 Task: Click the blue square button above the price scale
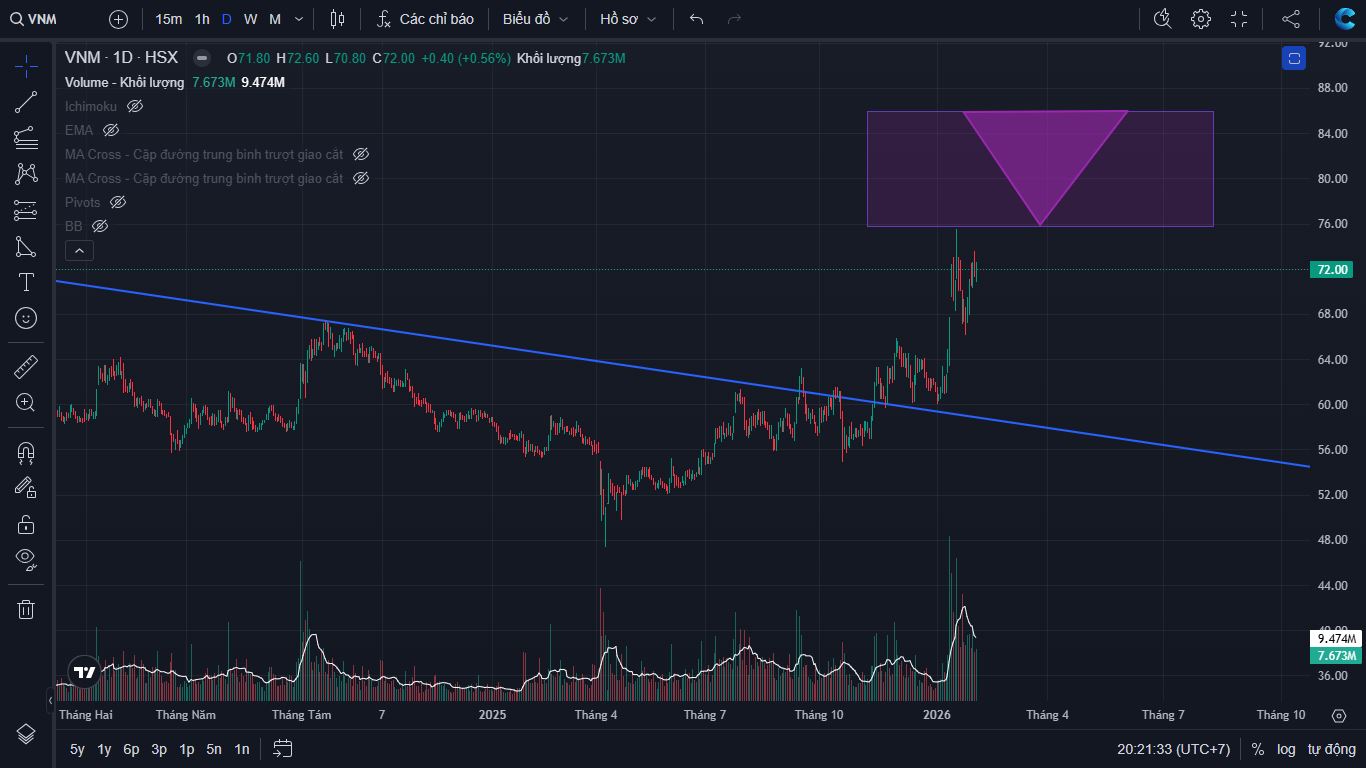pos(1294,58)
